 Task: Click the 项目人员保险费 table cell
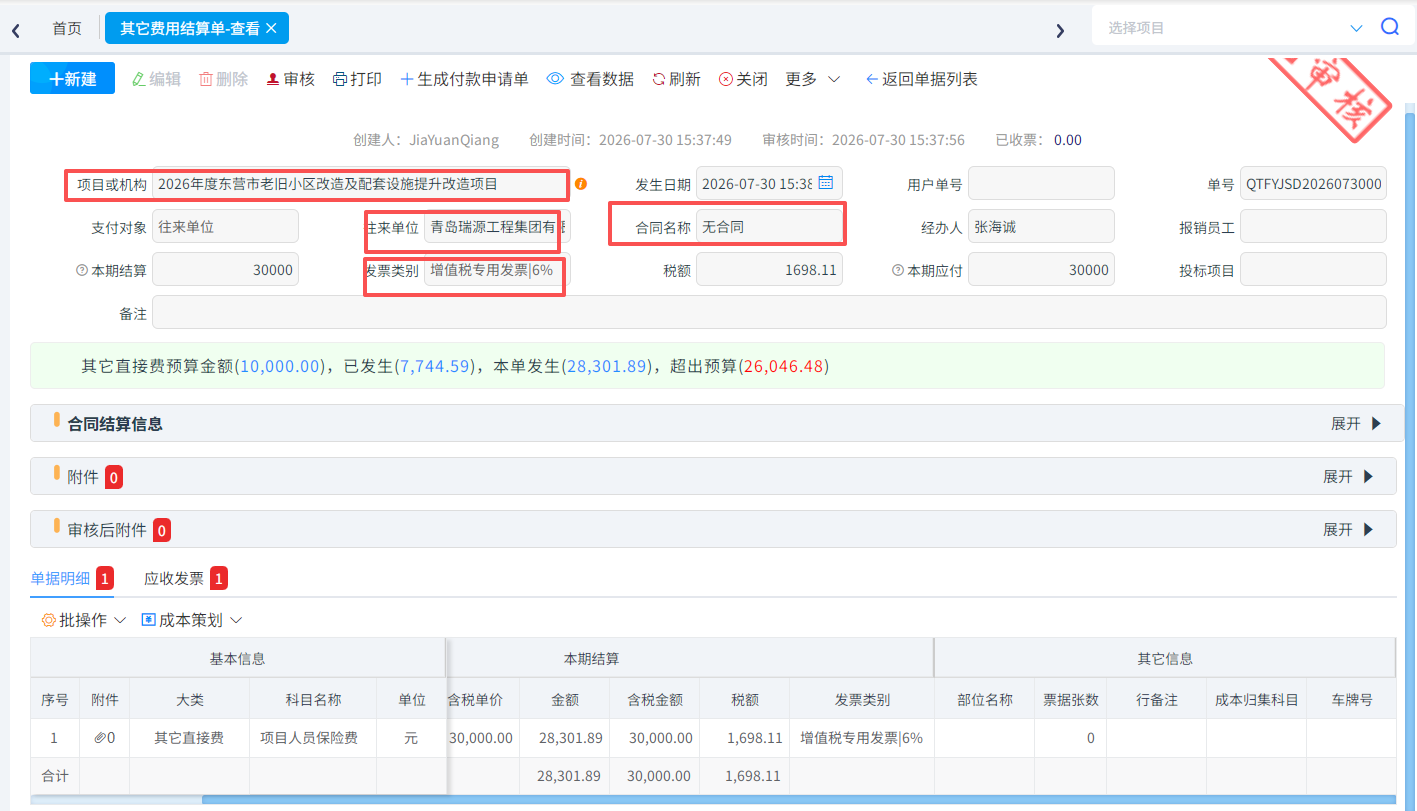pyautogui.click(x=313, y=738)
